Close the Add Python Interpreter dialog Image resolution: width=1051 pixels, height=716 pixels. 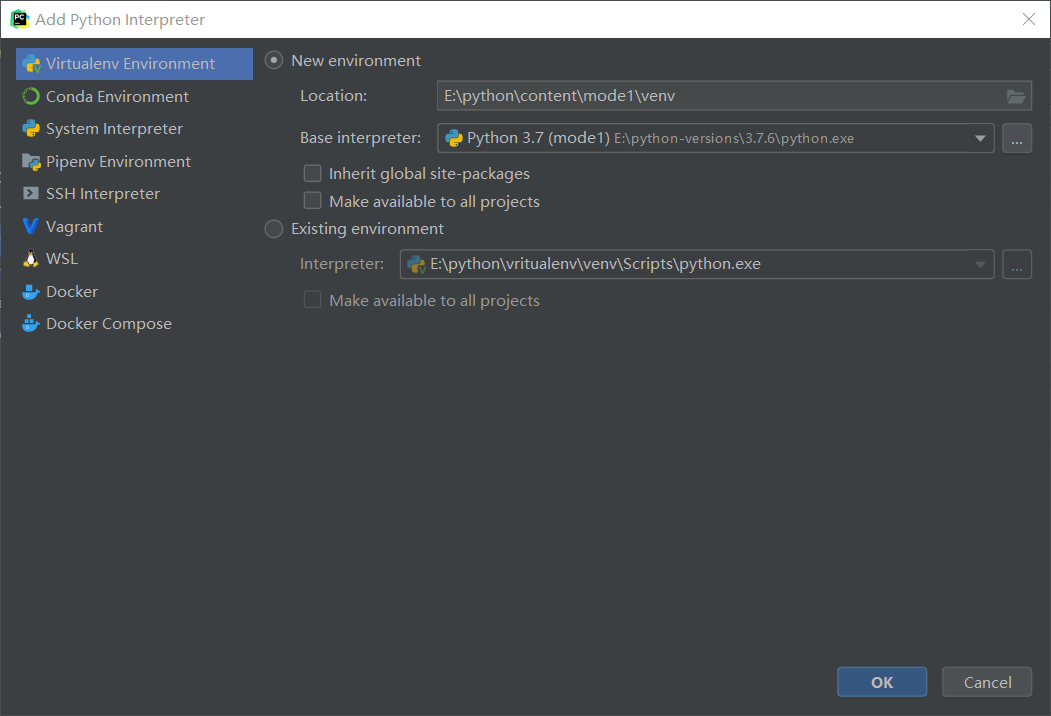click(x=1029, y=19)
